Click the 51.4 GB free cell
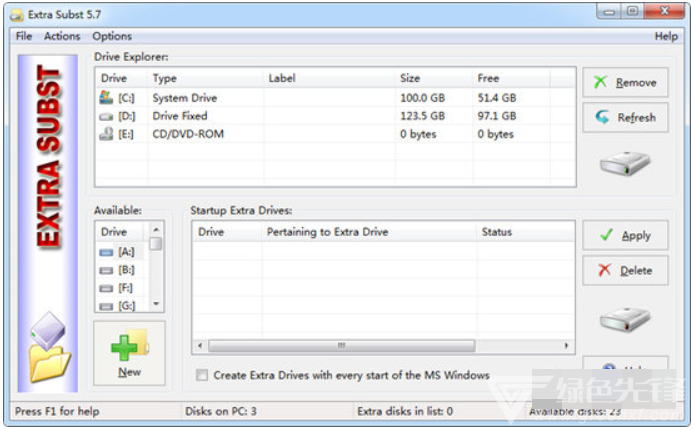This screenshot has width=695, height=429. 497,98
